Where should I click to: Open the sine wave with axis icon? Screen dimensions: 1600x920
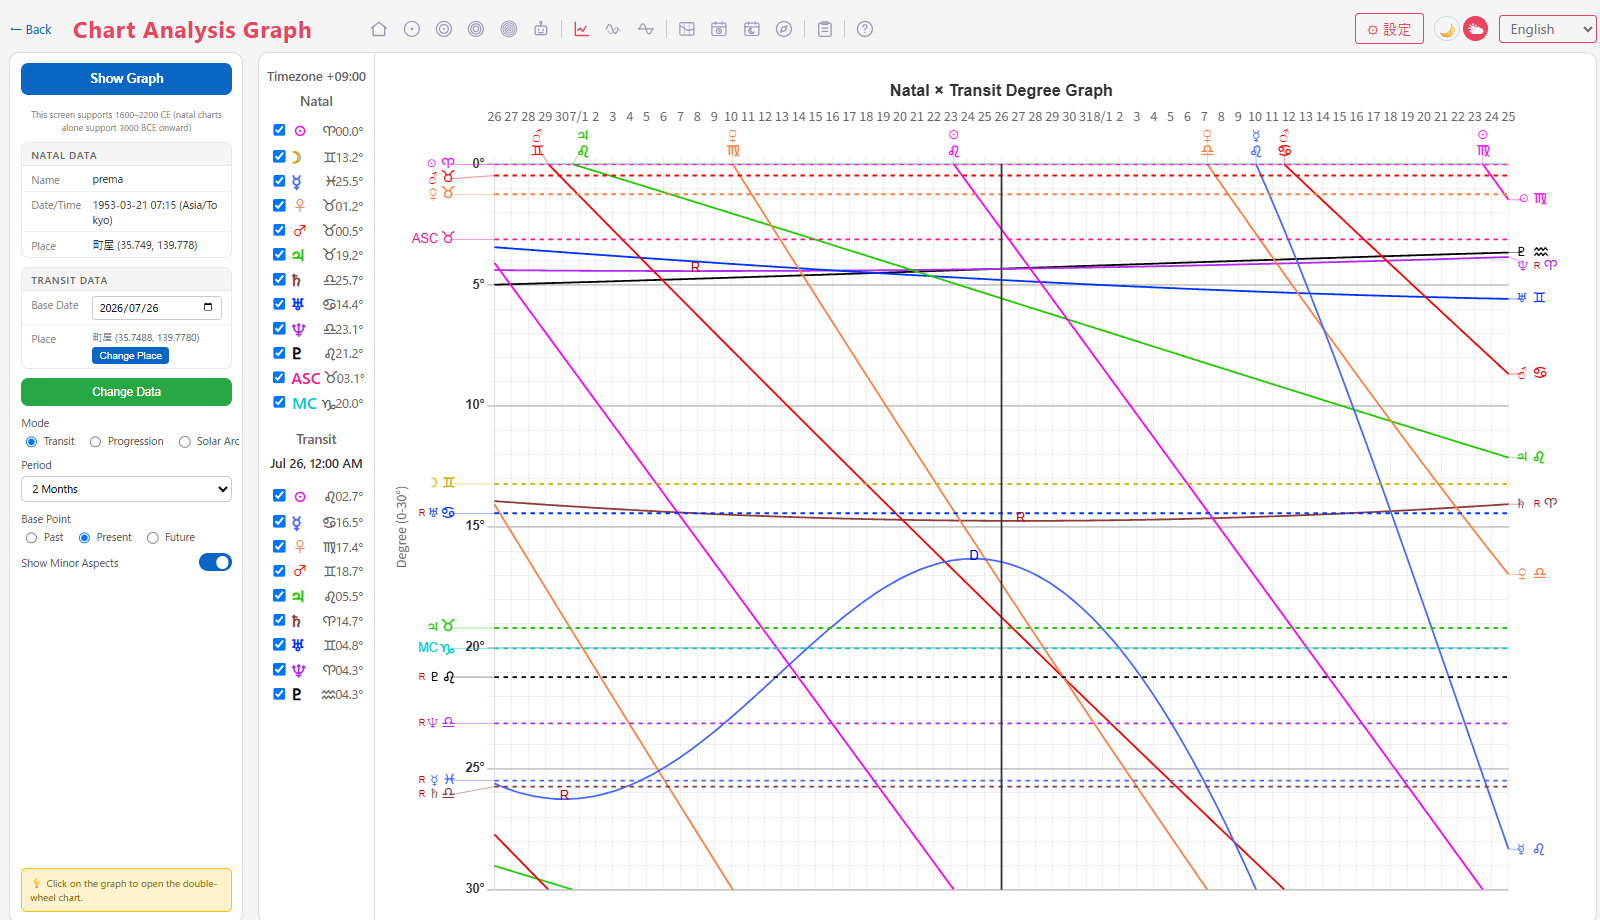coord(646,29)
